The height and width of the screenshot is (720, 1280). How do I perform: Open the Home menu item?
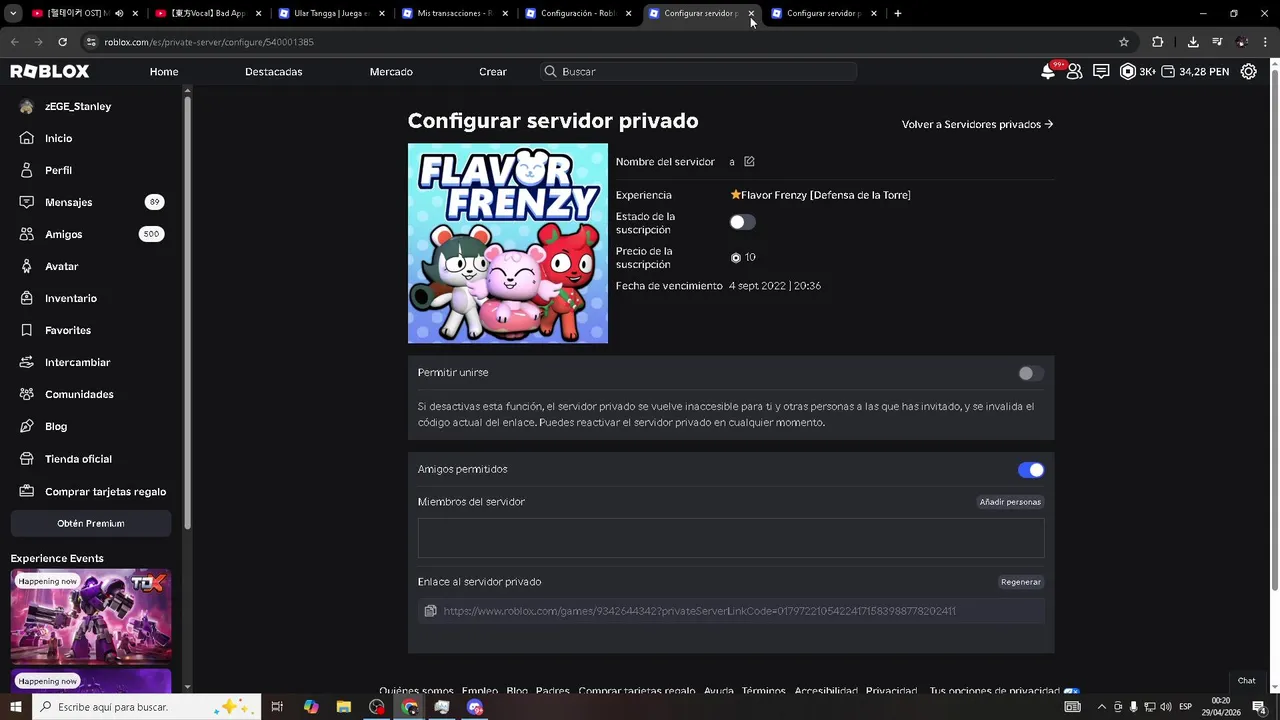tap(164, 72)
